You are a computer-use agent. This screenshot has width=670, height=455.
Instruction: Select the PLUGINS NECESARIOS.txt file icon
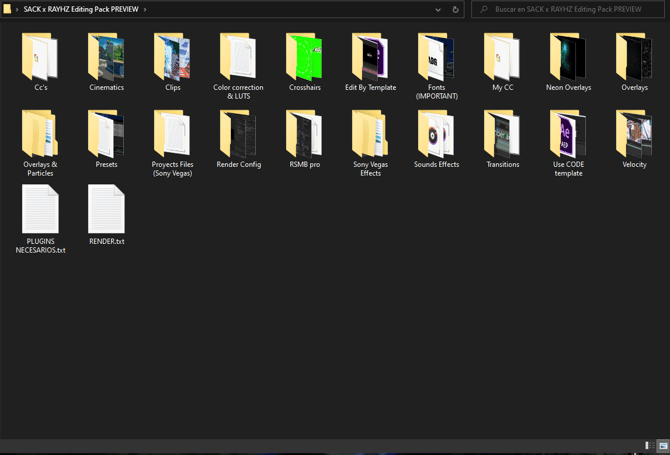coord(40,209)
